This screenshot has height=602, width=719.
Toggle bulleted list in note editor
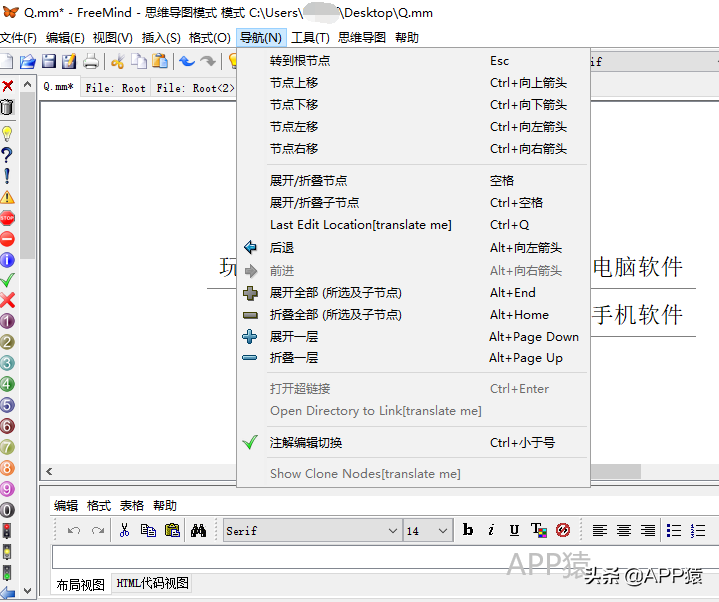[674, 530]
